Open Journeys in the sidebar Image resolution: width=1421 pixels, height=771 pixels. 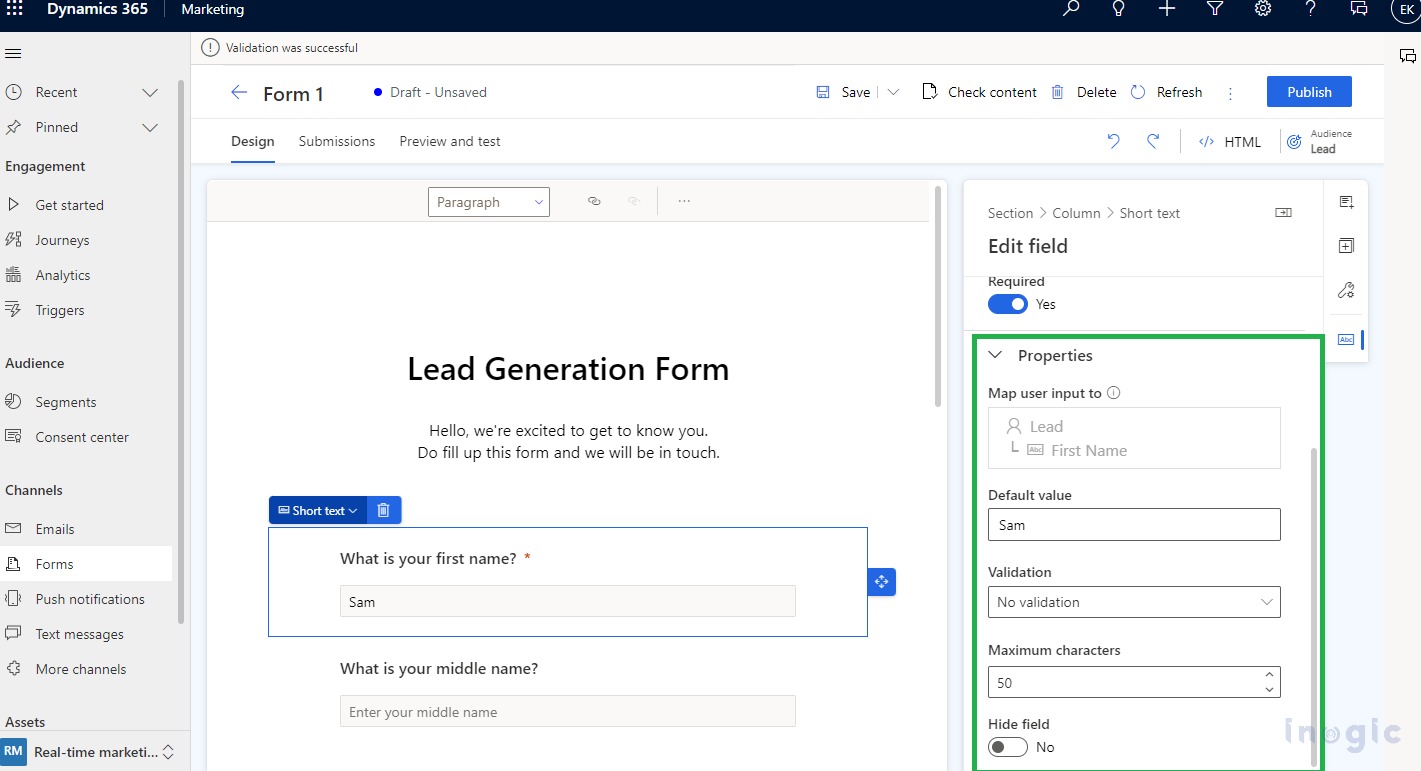(x=62, y=240)
